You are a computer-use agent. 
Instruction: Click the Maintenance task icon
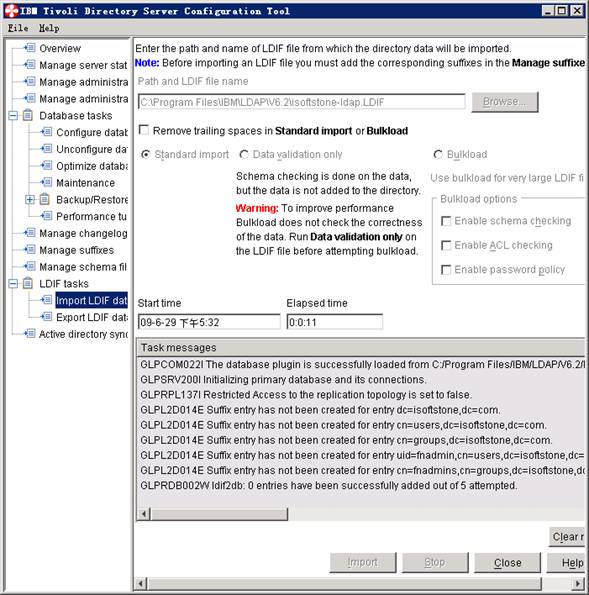pos(47,183)
